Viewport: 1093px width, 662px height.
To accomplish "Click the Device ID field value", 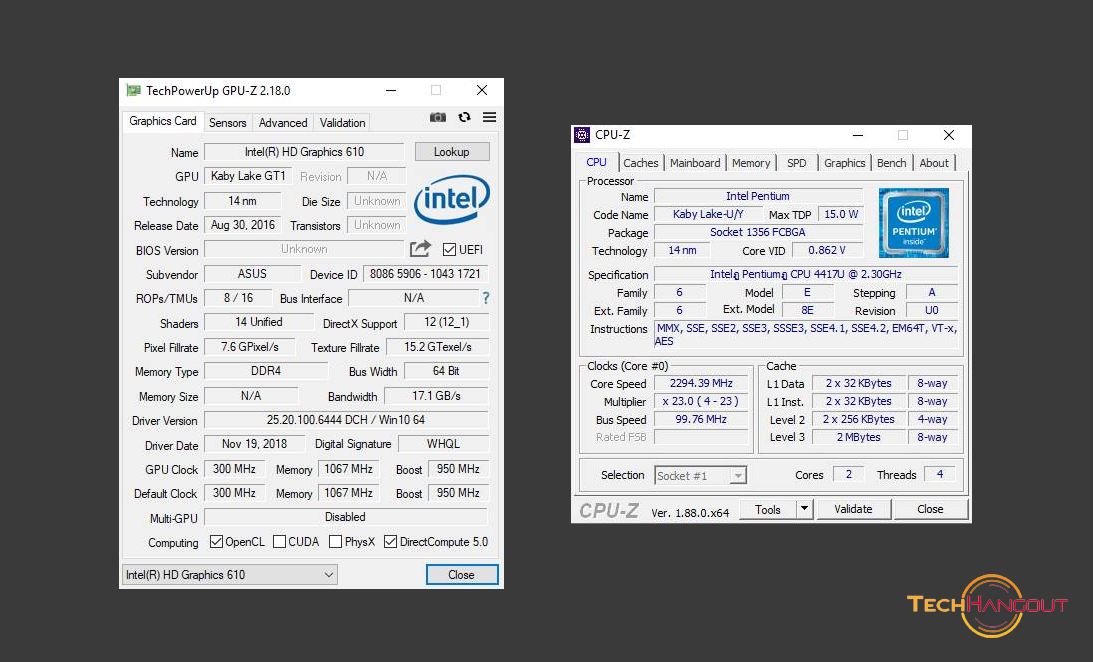I will click(425, 274).
